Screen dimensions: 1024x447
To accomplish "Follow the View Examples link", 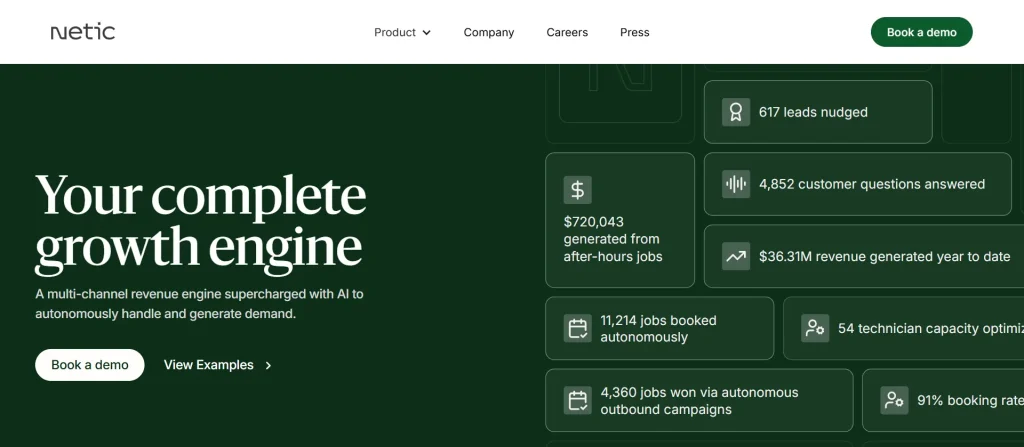I will click(x=209, y=365).
